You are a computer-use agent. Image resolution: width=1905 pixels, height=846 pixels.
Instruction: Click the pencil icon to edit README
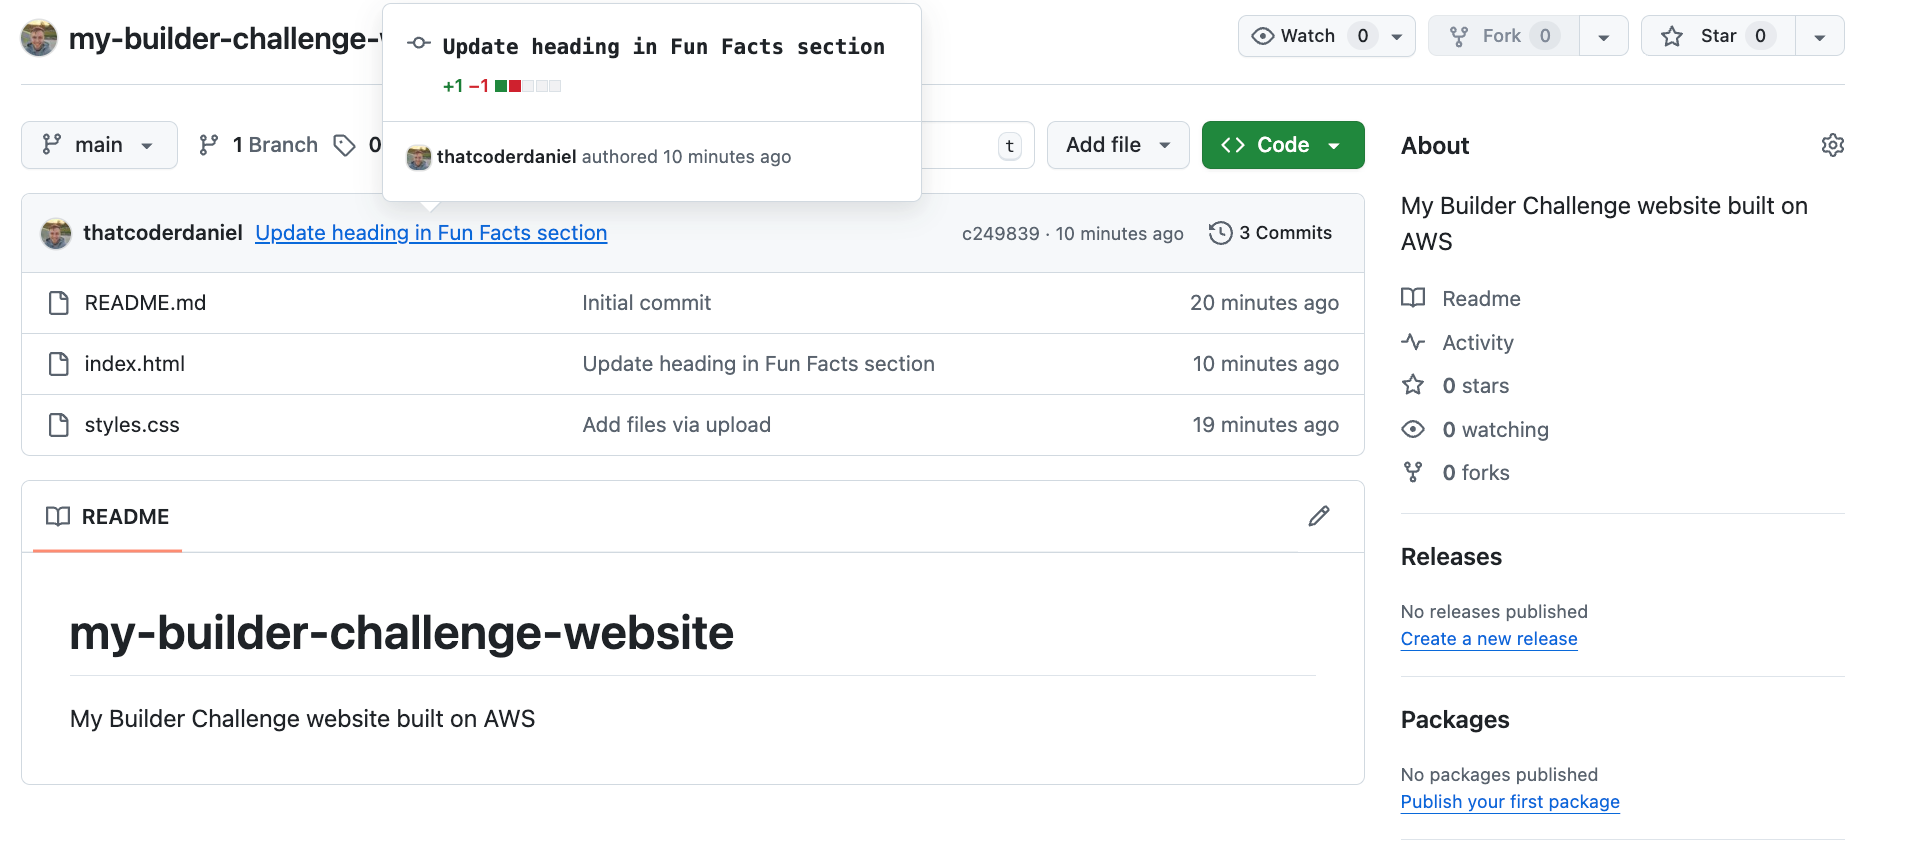point(1319,516)
